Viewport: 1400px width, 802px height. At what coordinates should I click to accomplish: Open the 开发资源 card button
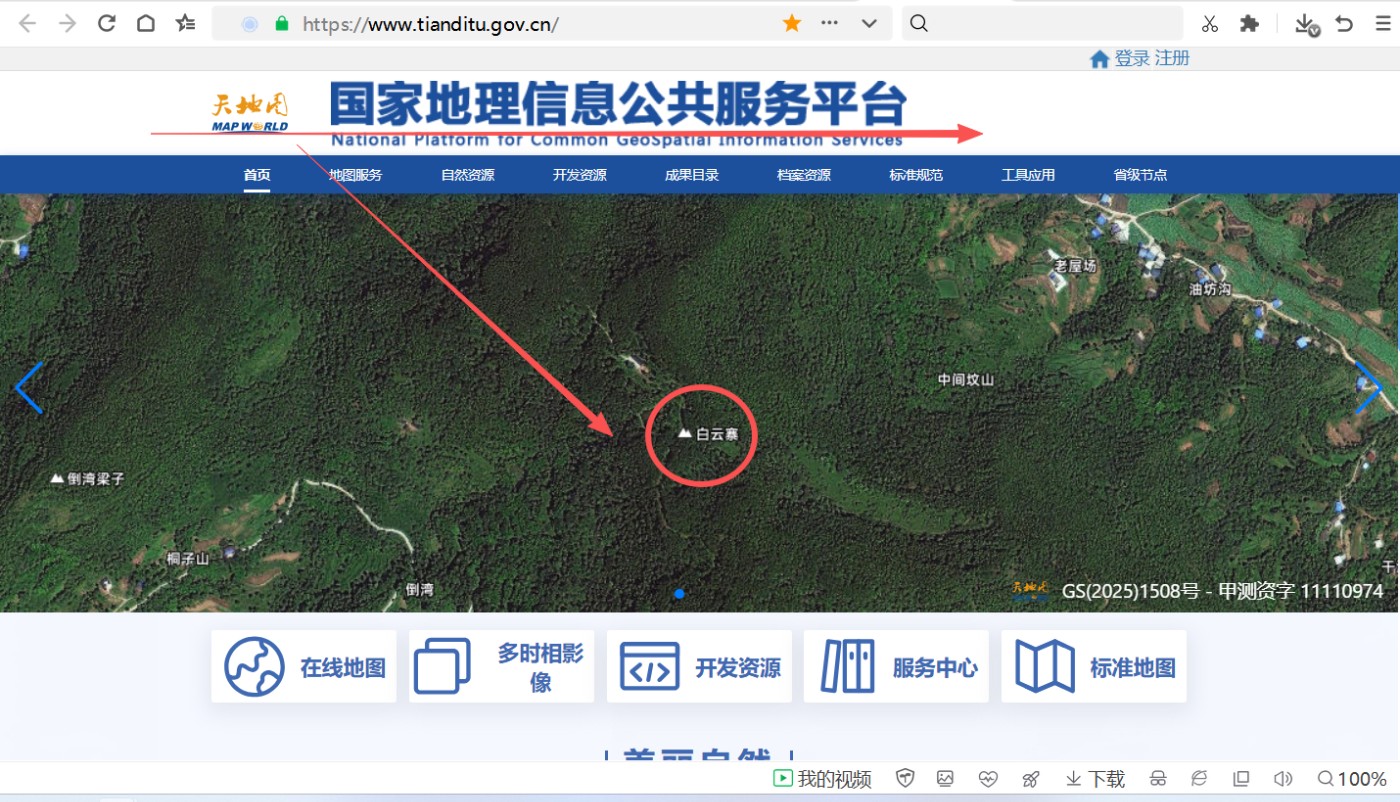pyautogui.click(x=699, y=666)
